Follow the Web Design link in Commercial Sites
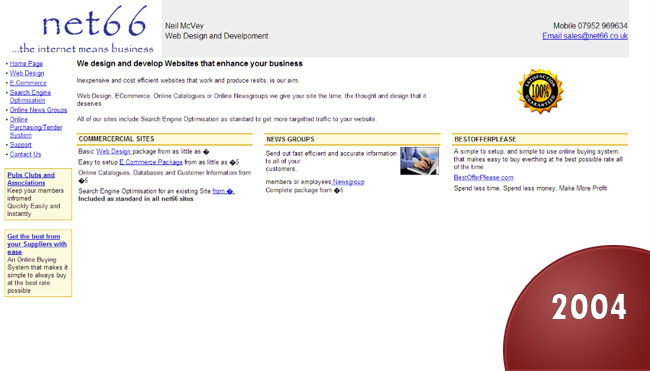This screenshot has height=371, width=650. [114, 151]
